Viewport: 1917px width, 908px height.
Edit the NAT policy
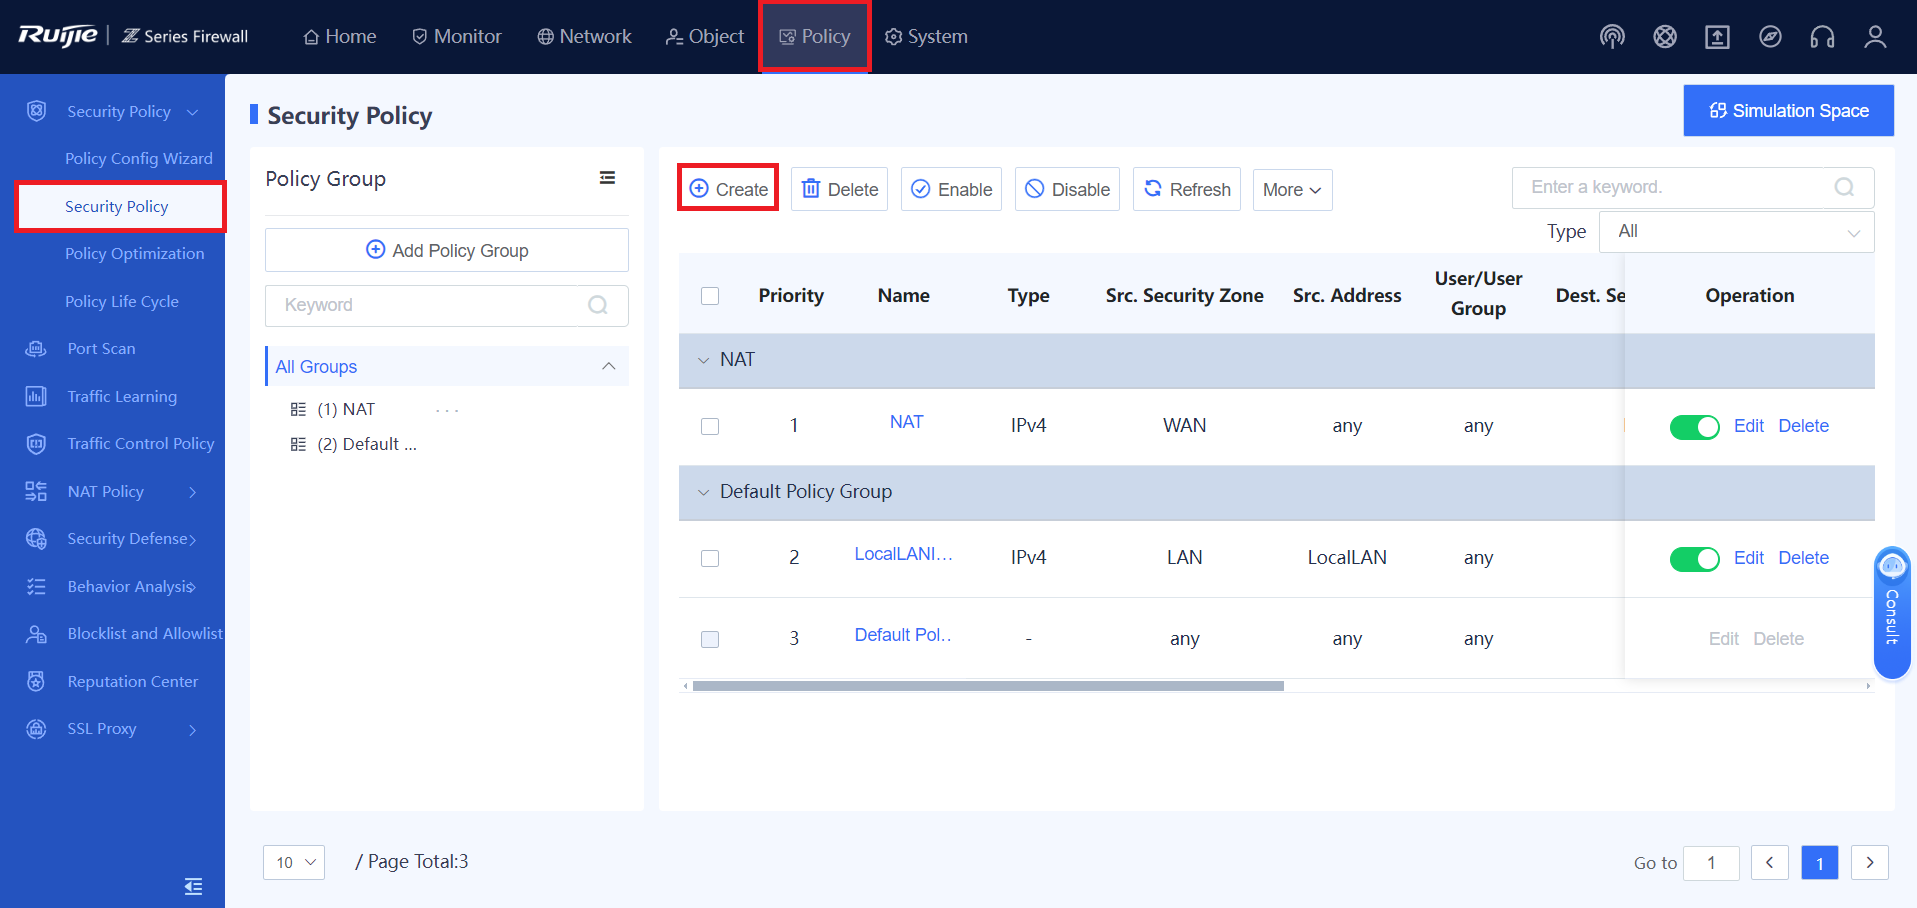1749,426
